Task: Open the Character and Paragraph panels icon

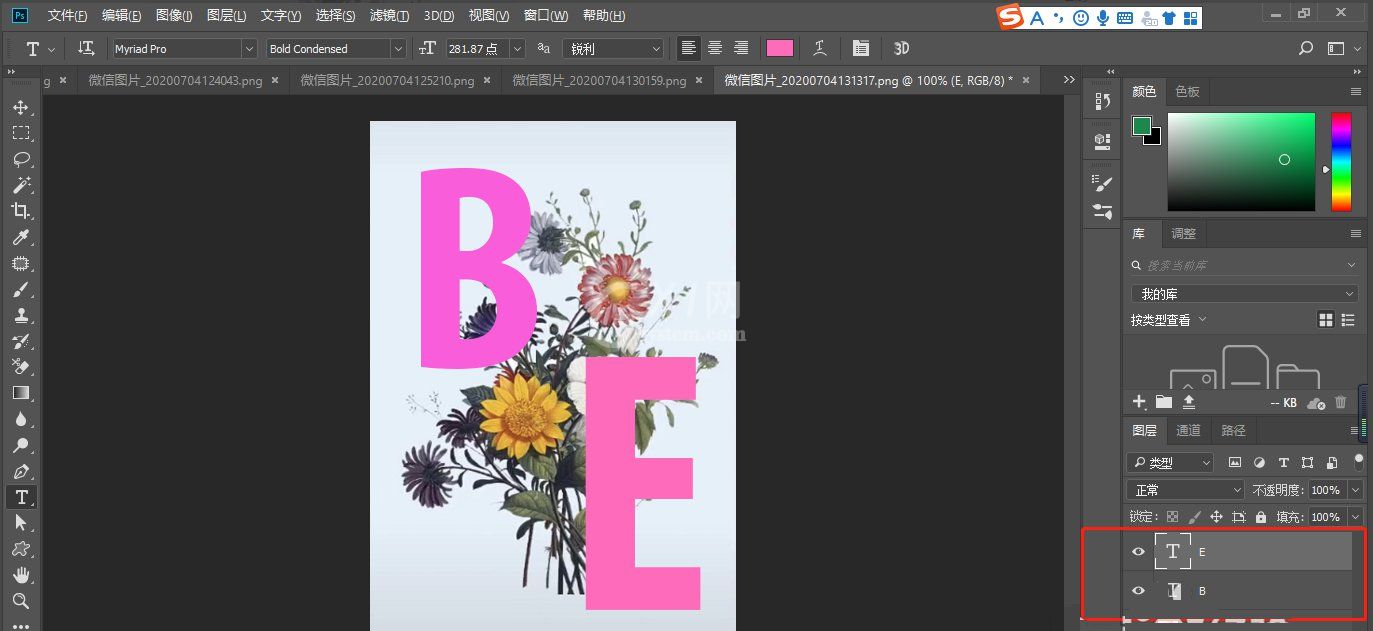Action: [861, 48]
